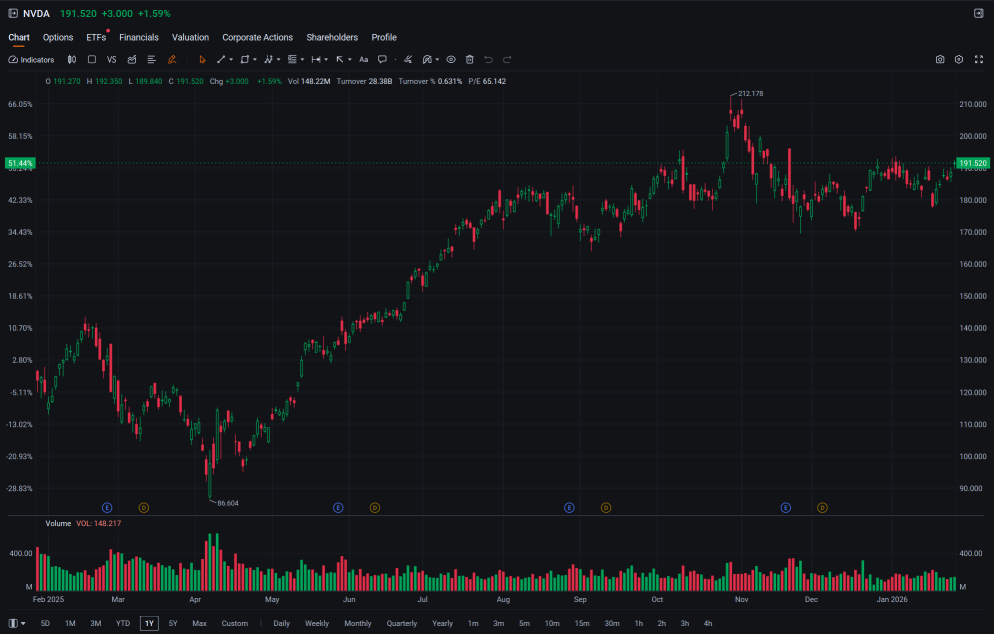Open the Shareholders tab
The width and height of the screenshot is (994, 634).
click(x=332, y=37)
